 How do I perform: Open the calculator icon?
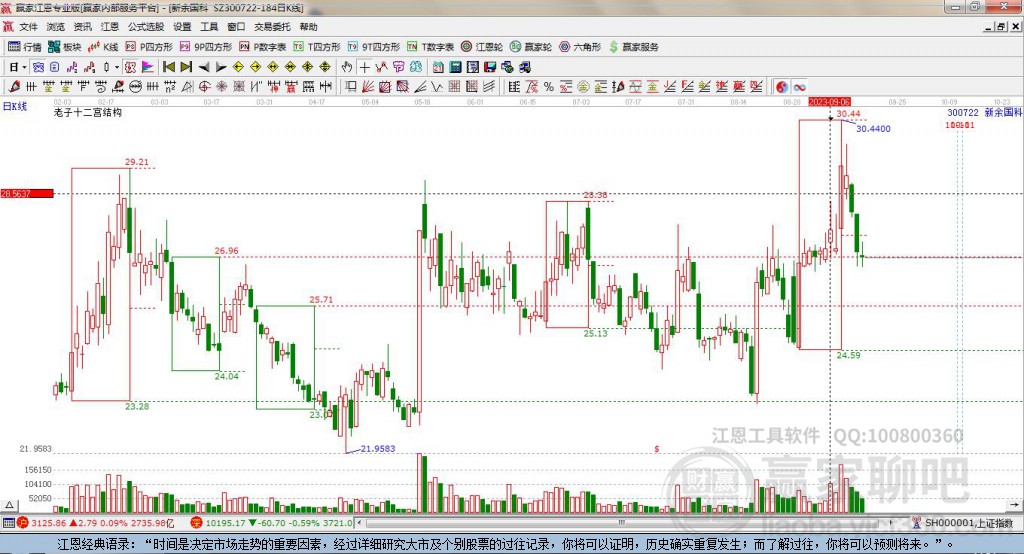pos(455,67)
